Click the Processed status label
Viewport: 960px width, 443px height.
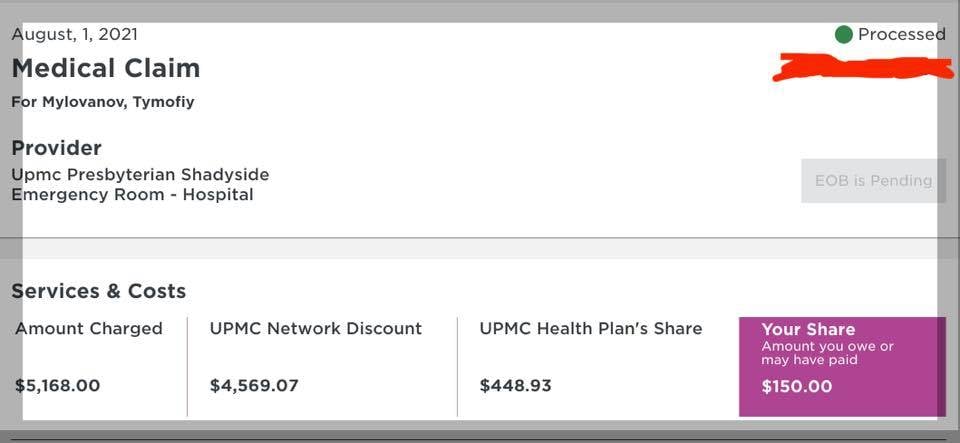coord(901,34)
